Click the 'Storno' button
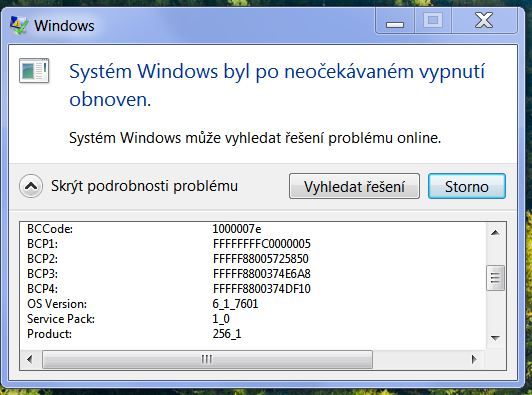This screenshot has height=395, width=532. tap(467, 186)
